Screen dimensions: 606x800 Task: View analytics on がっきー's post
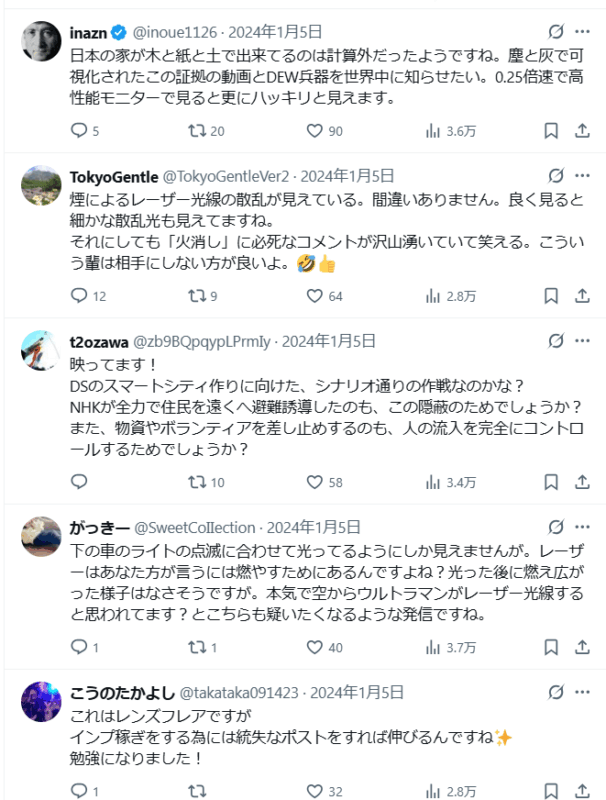click(434, 648)
